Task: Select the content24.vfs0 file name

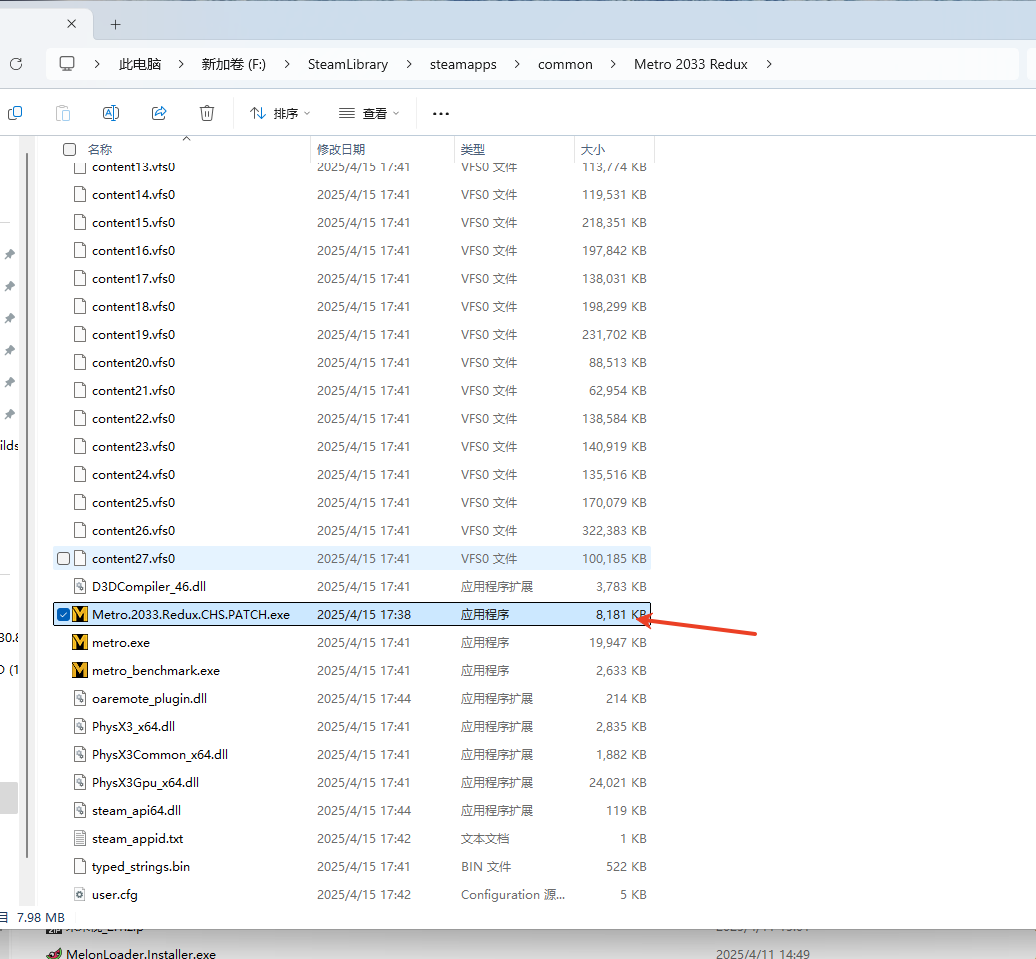Action: coord(133,475)
